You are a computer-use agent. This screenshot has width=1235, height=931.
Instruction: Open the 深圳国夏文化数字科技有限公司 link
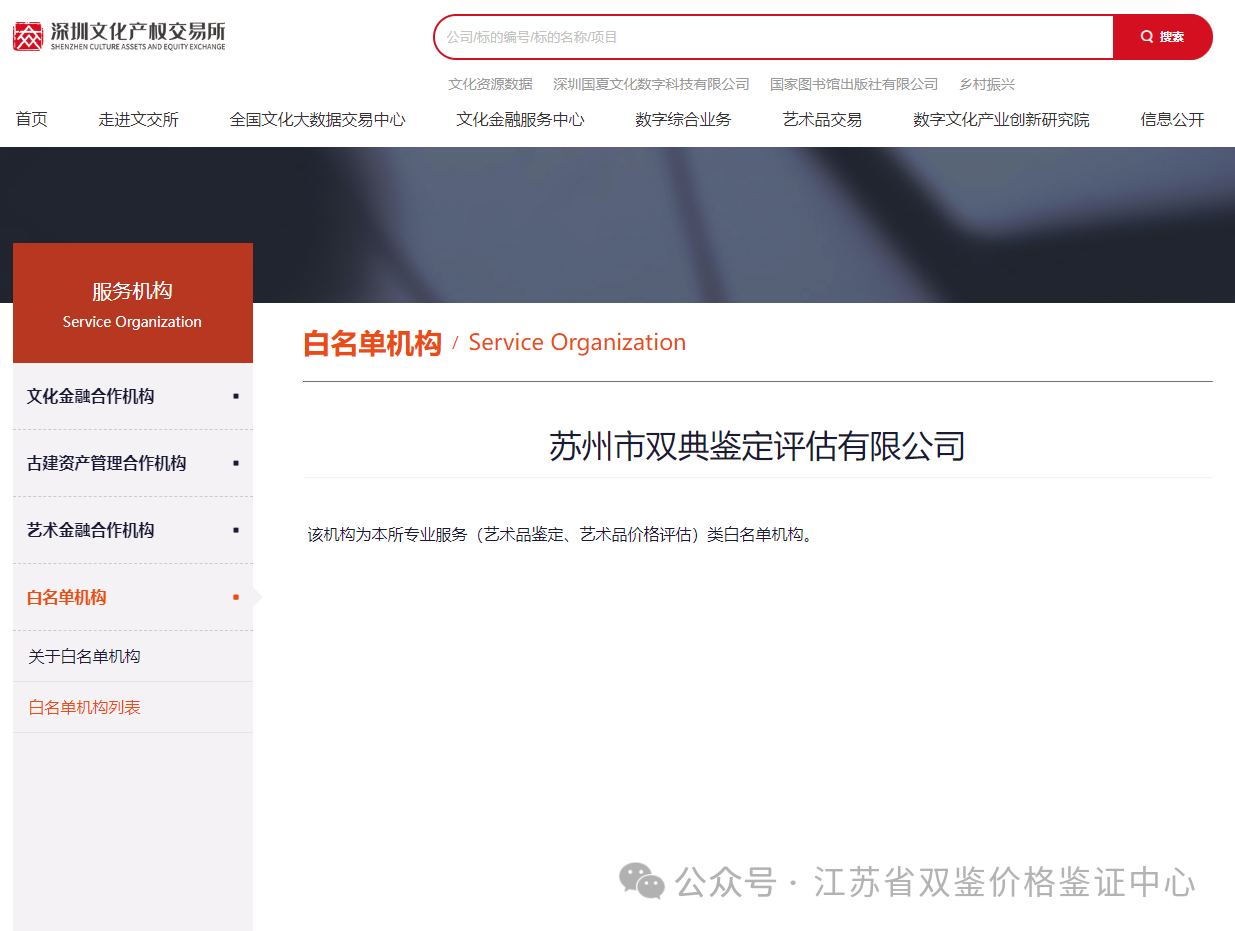[651, 84]
